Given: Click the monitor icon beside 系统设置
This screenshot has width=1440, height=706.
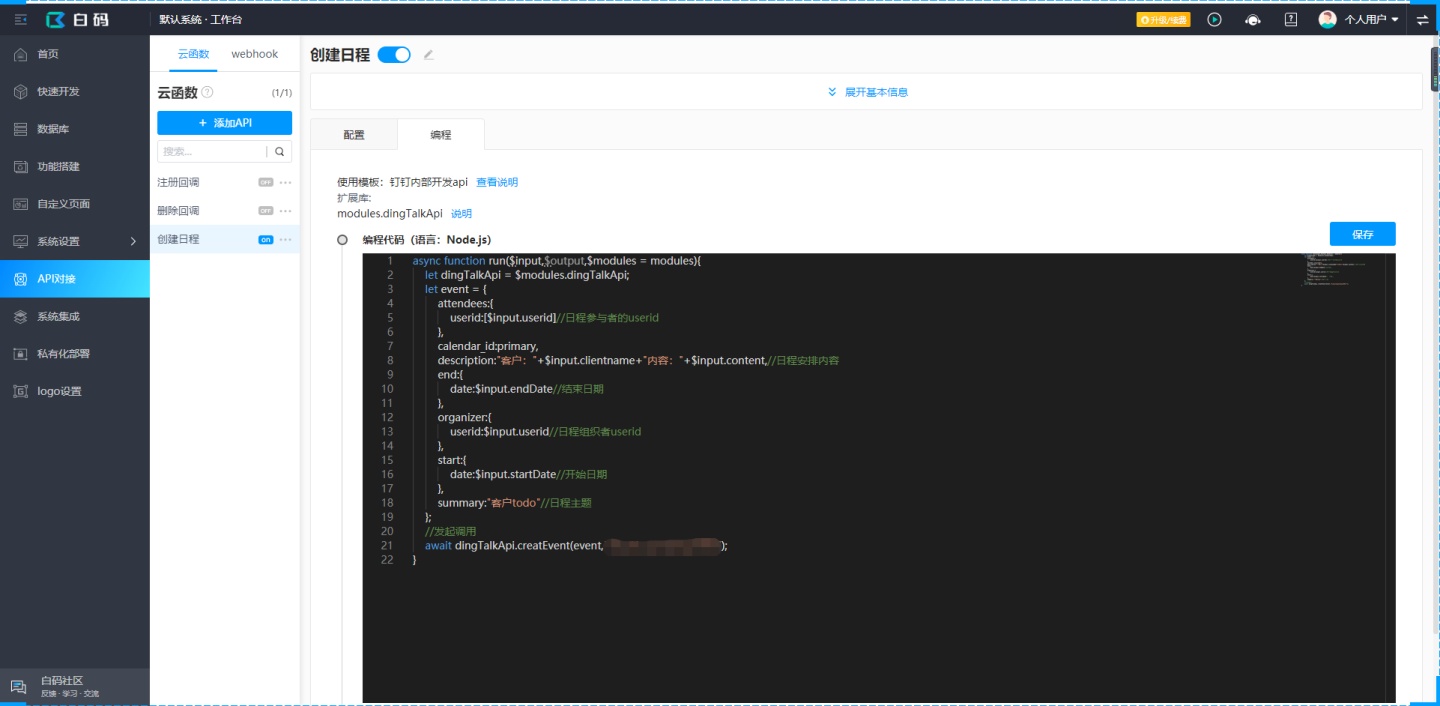Looking at the screenshot, I should point(20,241).
